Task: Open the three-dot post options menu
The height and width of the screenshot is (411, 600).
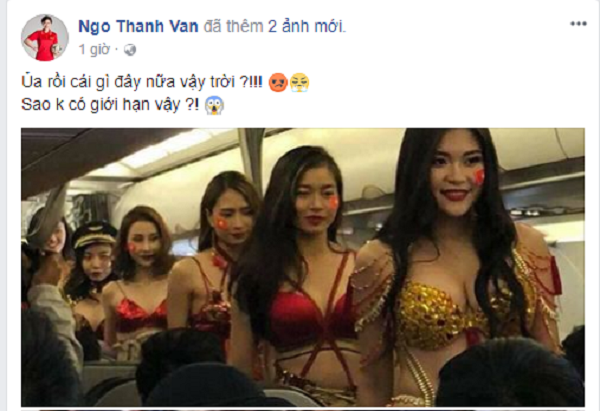Action: pyautogui.click(x=578, y=24)
